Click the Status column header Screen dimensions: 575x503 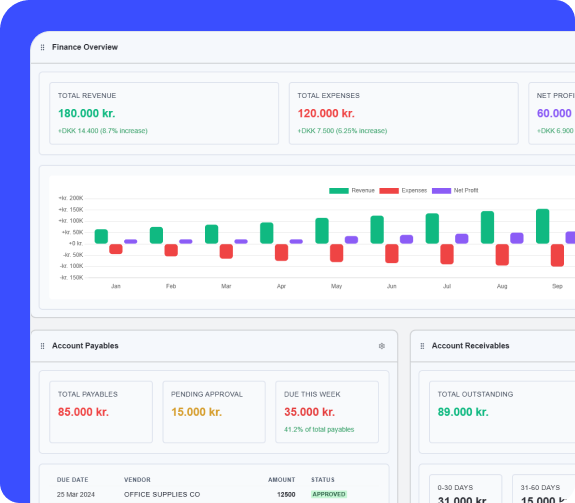323,480
